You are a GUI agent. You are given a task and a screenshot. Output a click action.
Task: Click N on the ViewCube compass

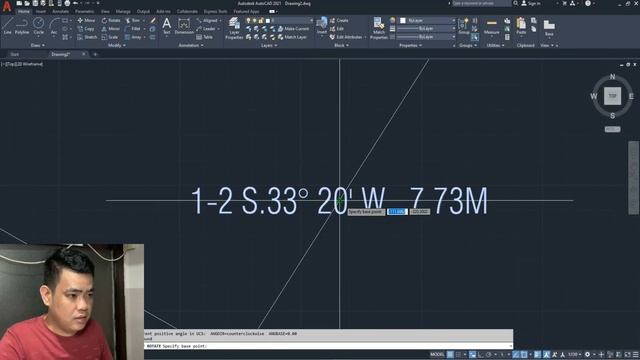coord(612,76)
